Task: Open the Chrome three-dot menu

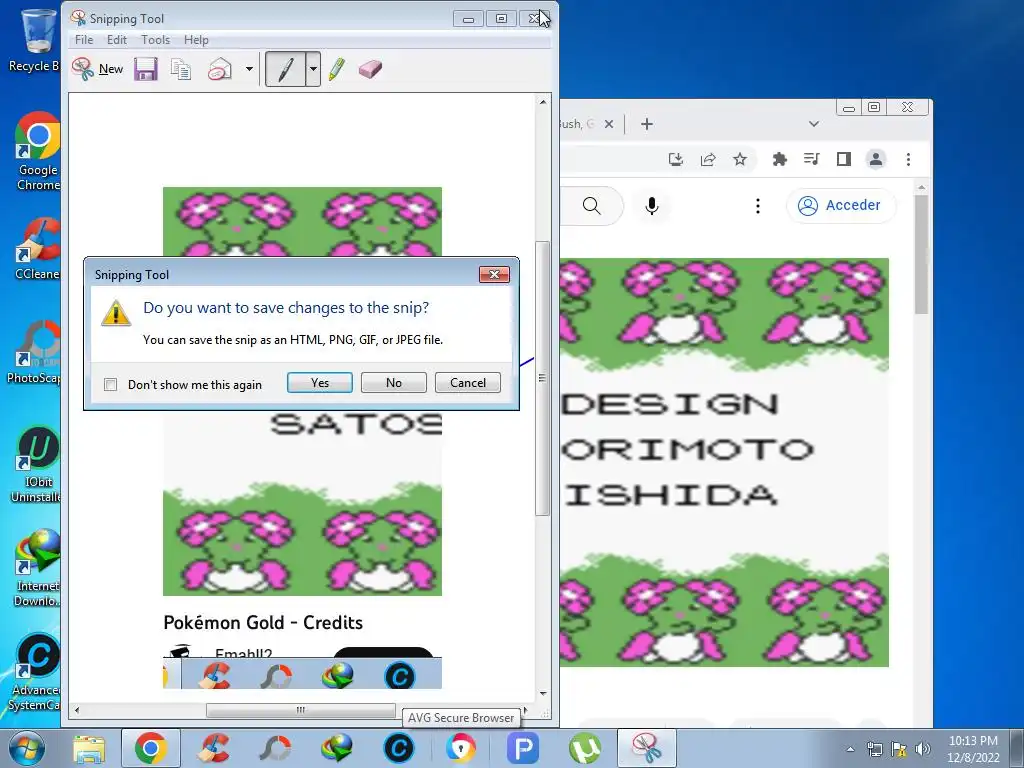Action: click(x=908, y=159)
